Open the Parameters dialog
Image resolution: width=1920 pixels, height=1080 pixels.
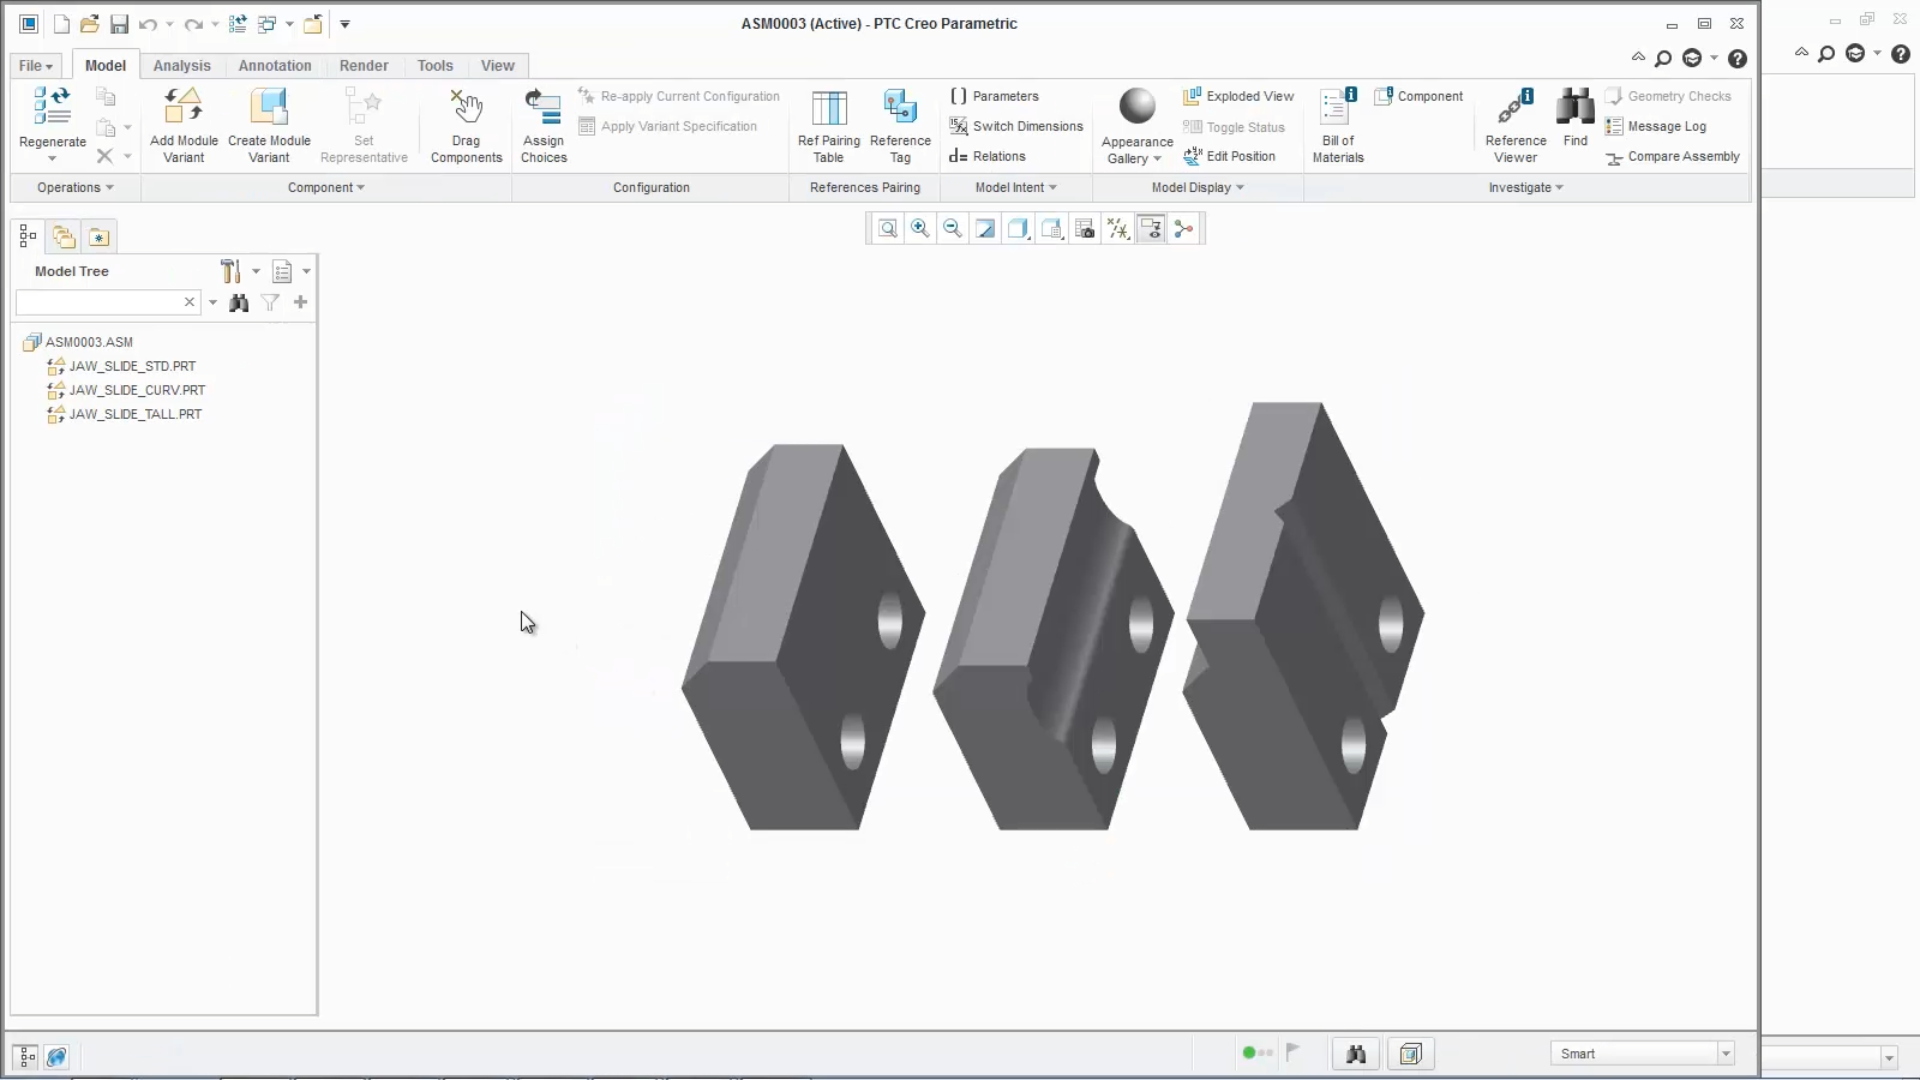click(994, 96)
